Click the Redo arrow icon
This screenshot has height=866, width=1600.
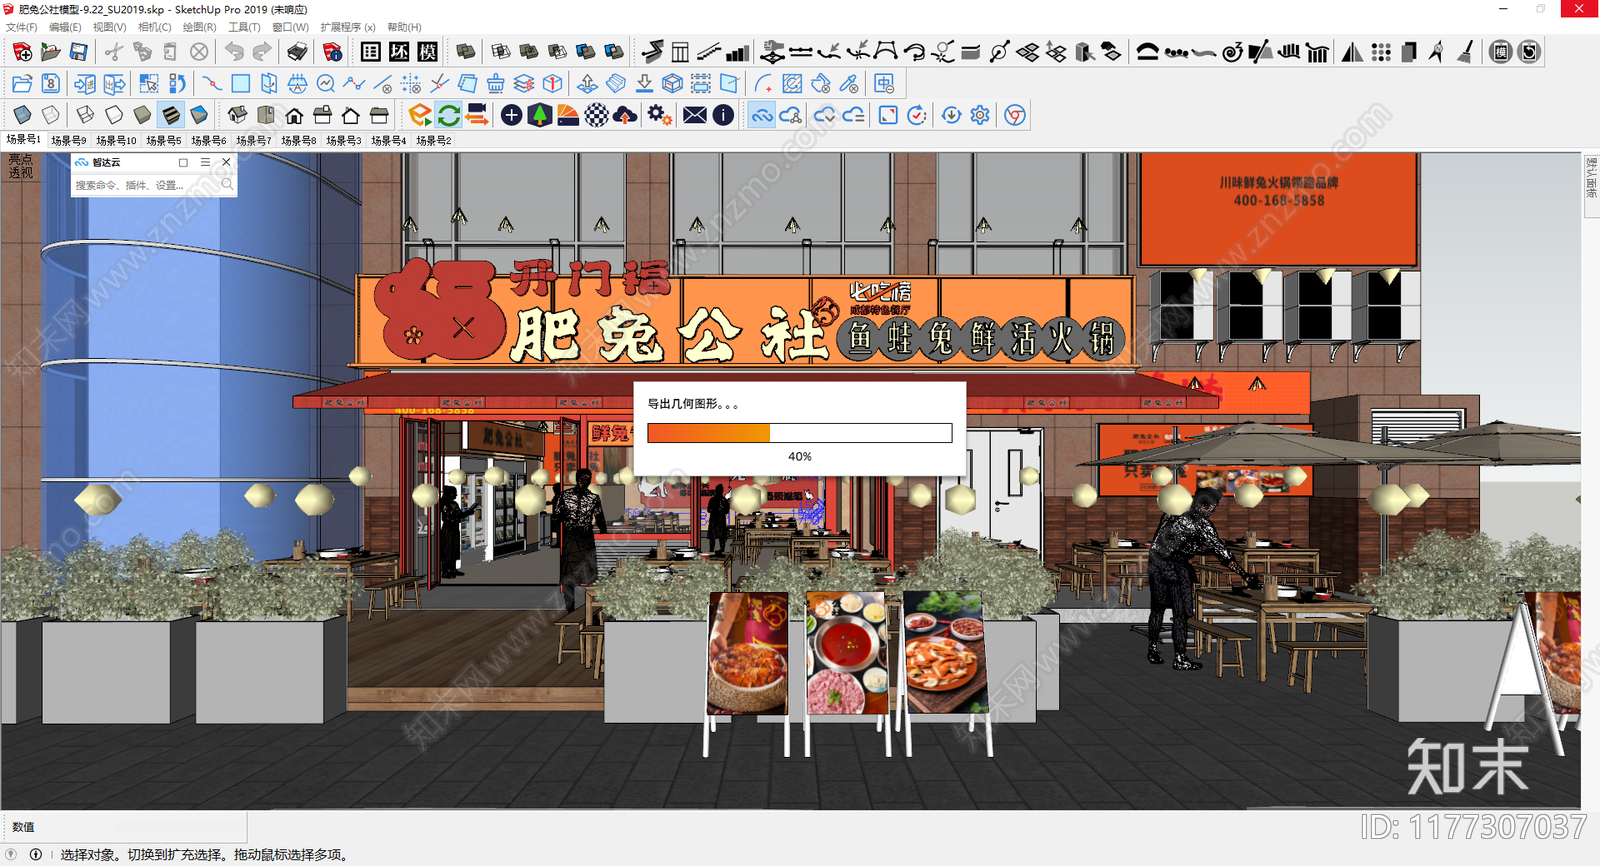click(x=262, y=52)
